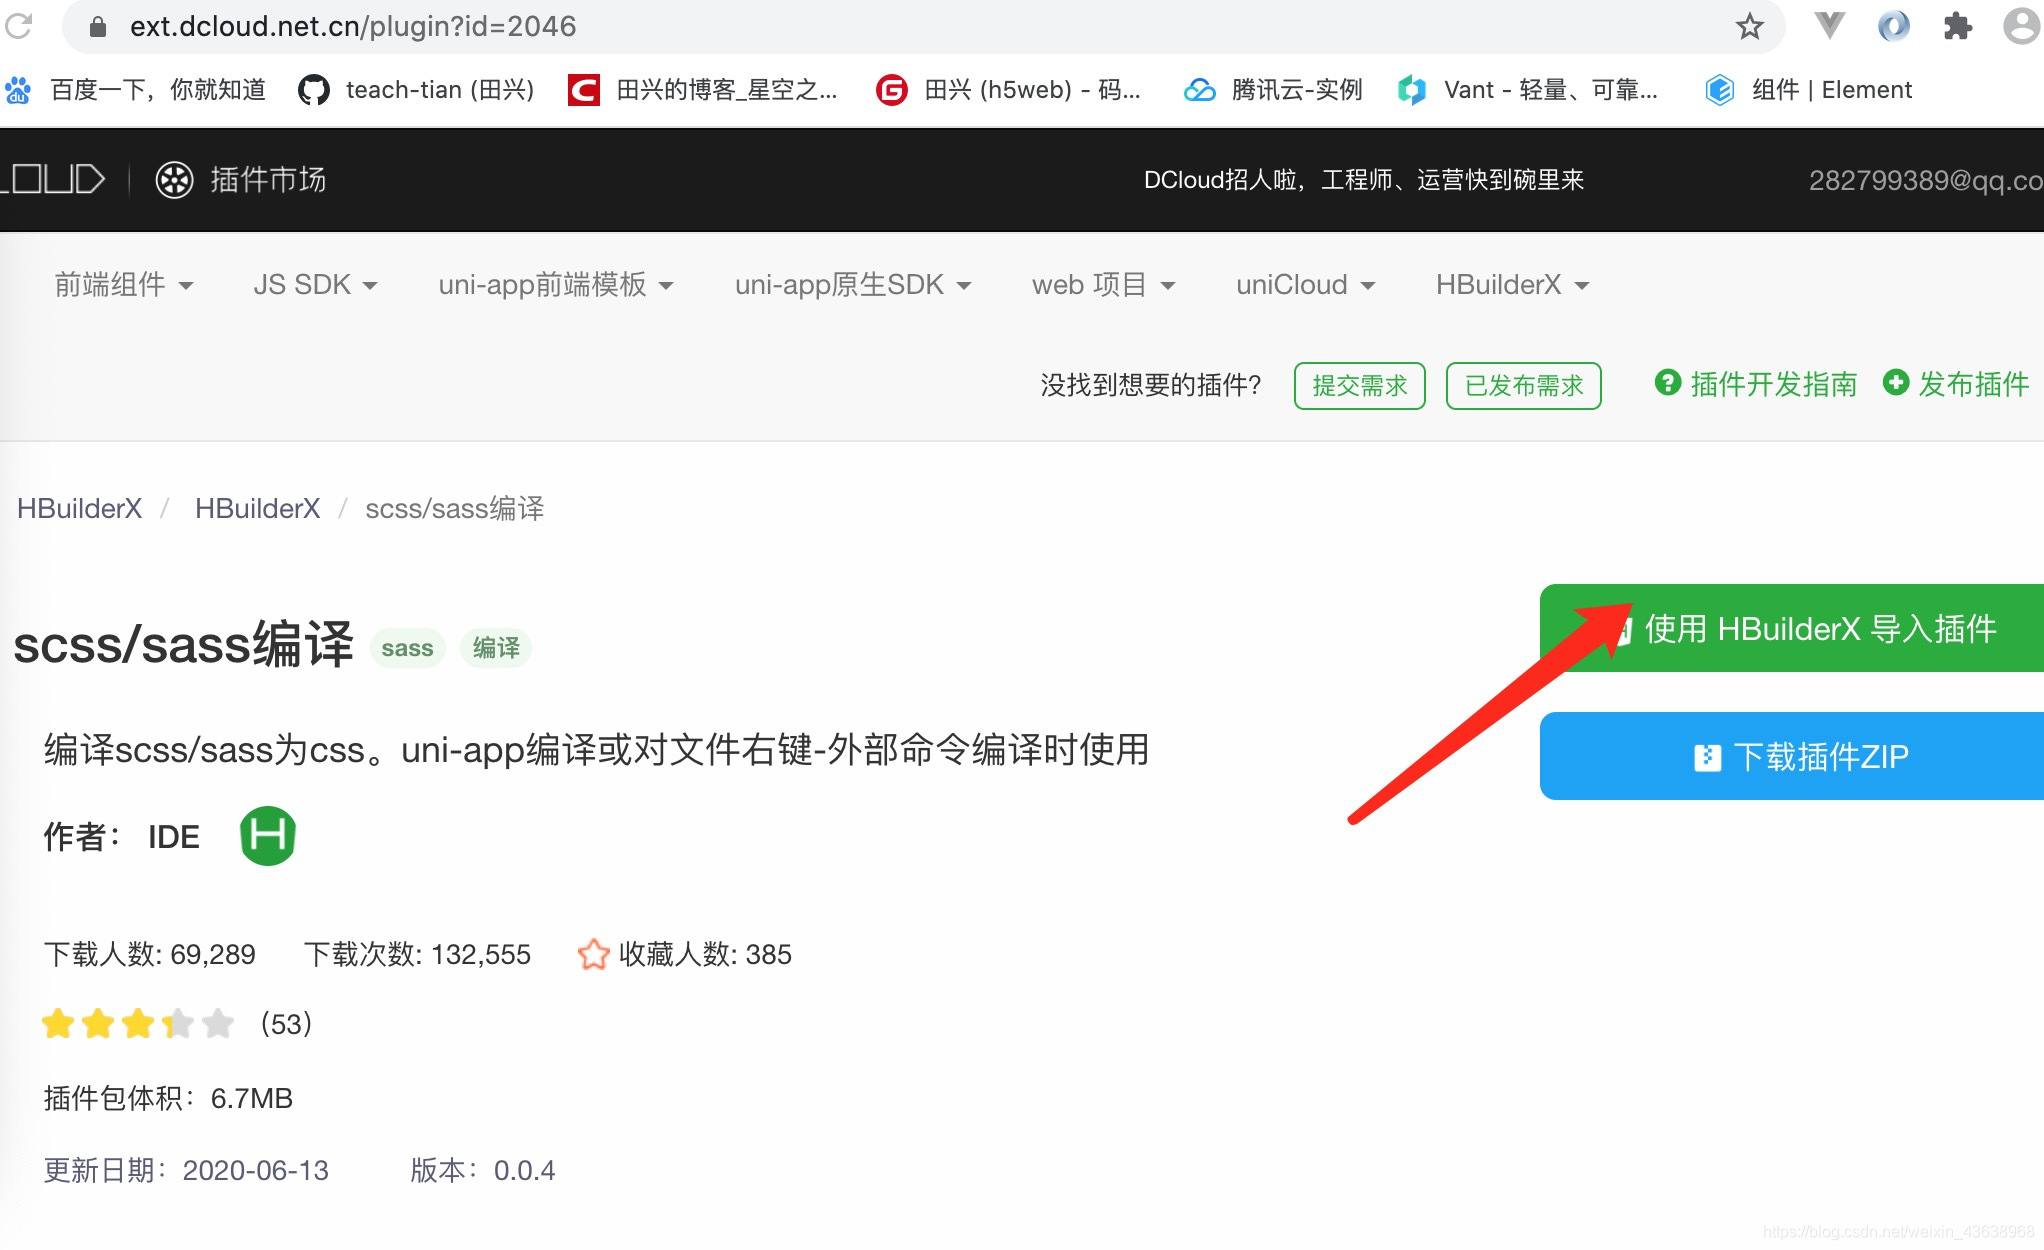The image size is (2044, 1250).
Task: Click the favorite star outline icon
Action: [593, 954]
